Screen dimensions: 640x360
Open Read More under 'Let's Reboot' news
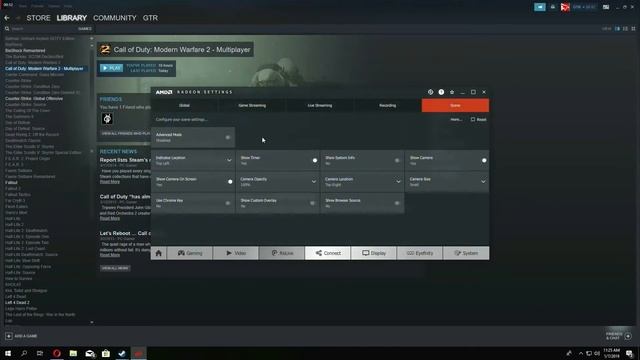[110, 255]
